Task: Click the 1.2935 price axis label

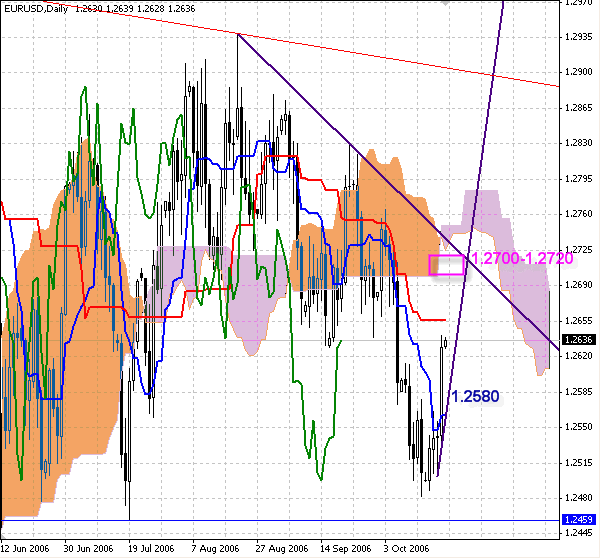Action: click(579, 37)
